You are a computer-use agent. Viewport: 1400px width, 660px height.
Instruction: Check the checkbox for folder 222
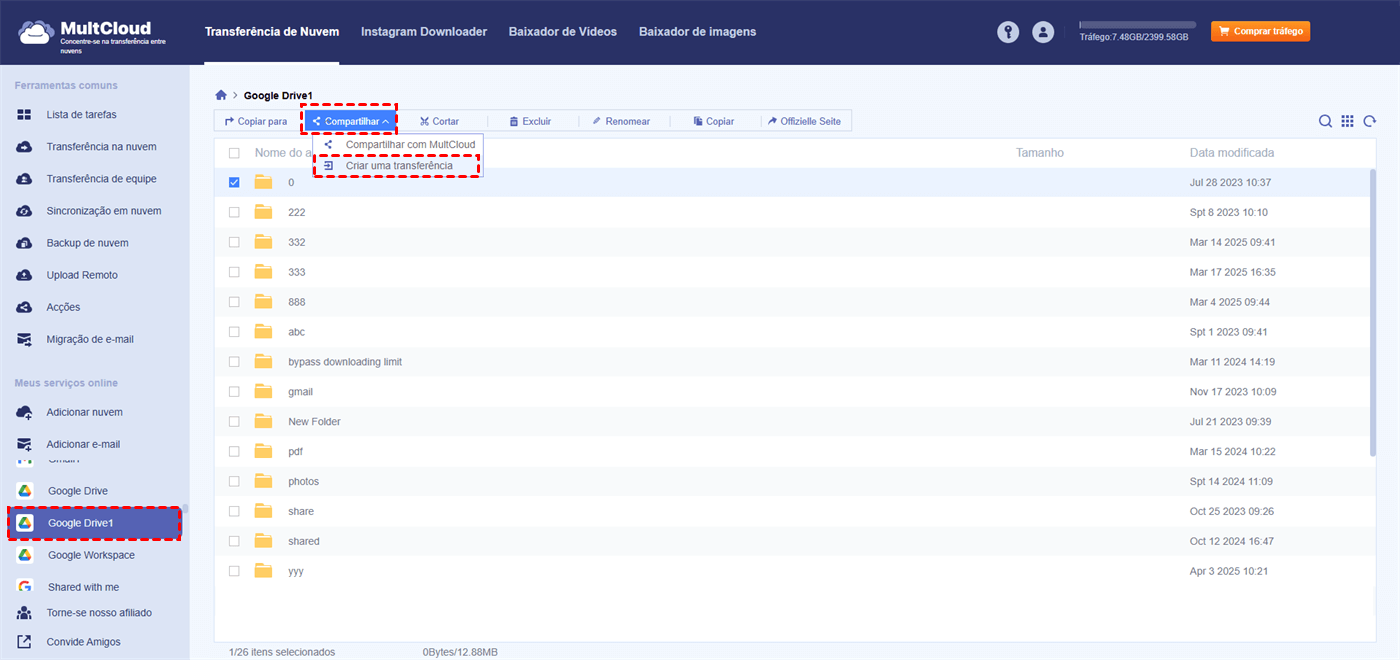pyautogui.click(x=234, y=212)
